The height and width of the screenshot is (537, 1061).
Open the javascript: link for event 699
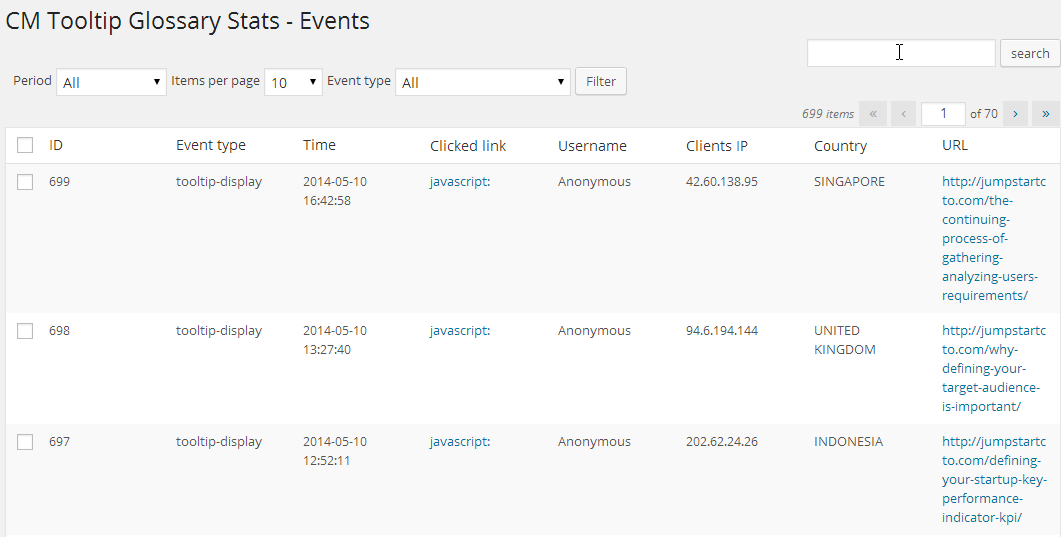coord(460,182)
